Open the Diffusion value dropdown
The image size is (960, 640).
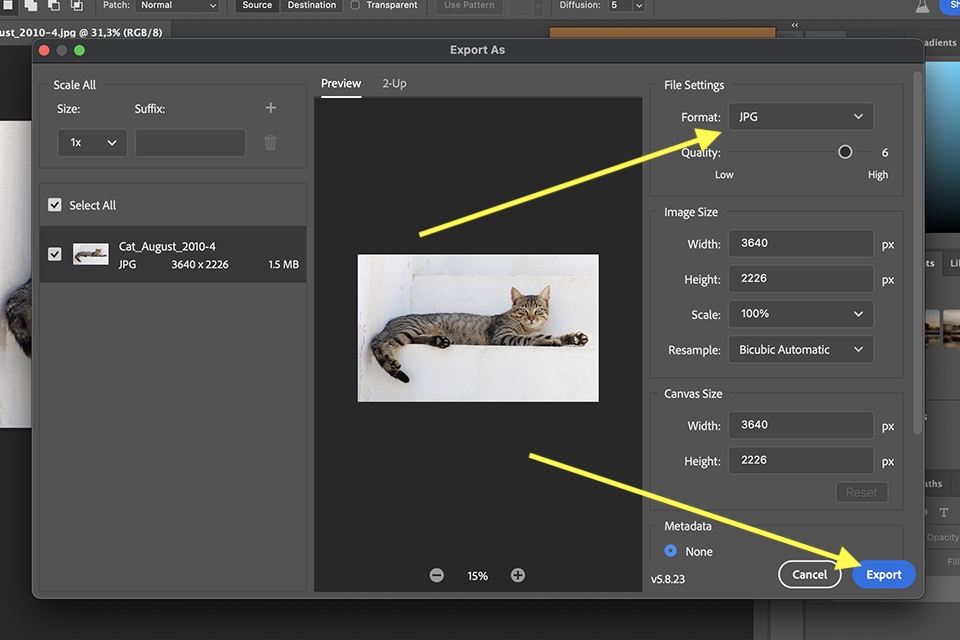(639, 6)
